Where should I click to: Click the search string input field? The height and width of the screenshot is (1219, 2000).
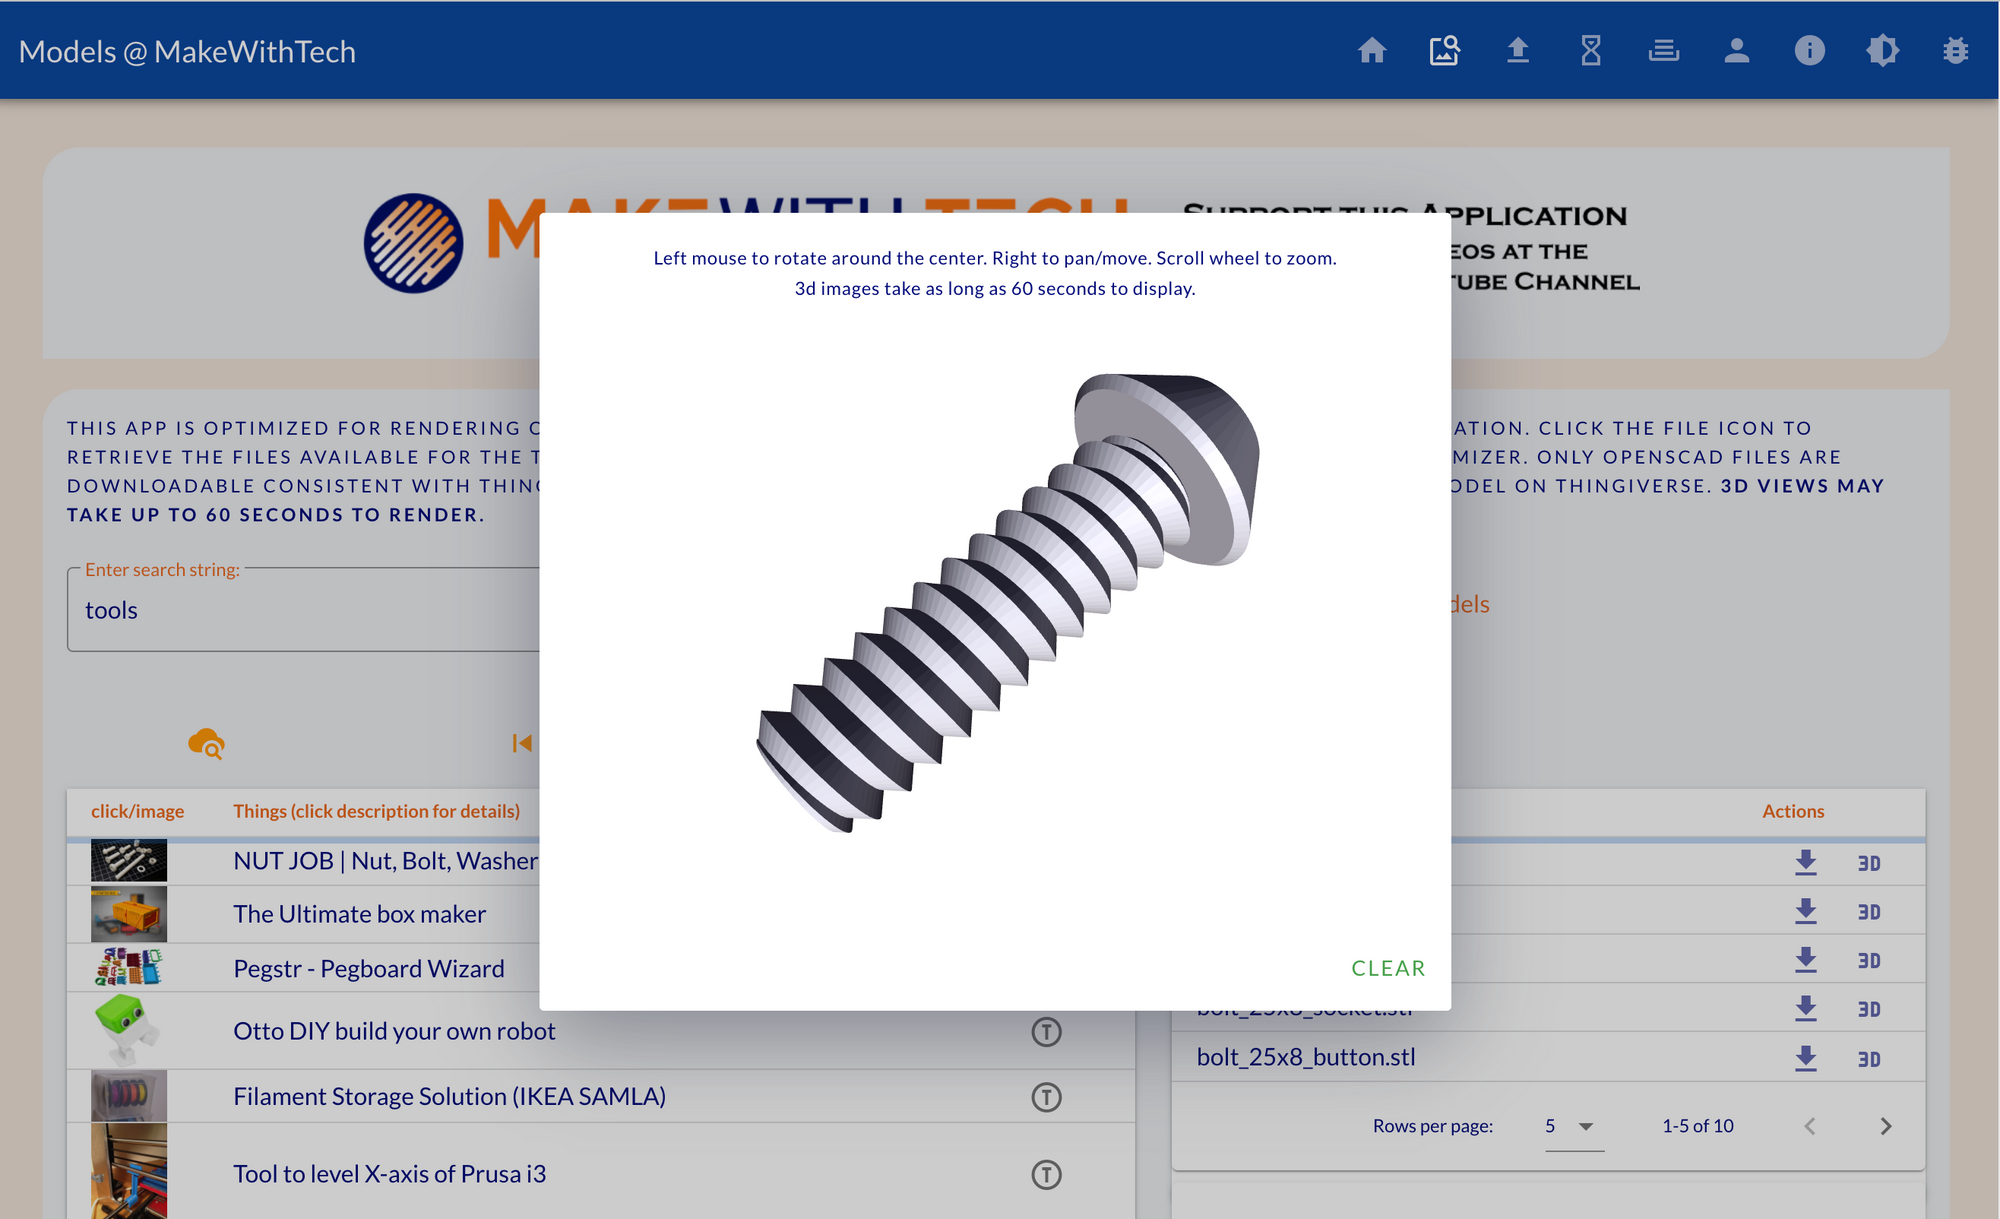(300, 610)
